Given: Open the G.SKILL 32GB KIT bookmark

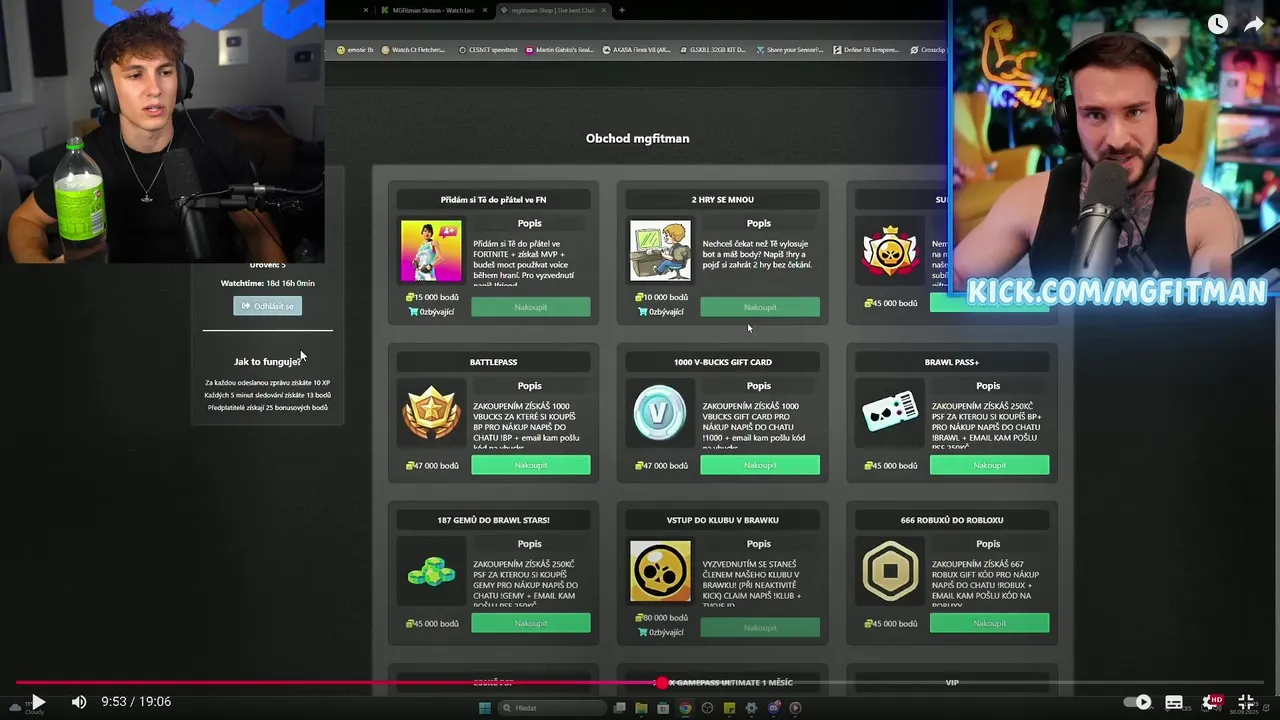Looking at the screenshot, I should tap(712, 49).
